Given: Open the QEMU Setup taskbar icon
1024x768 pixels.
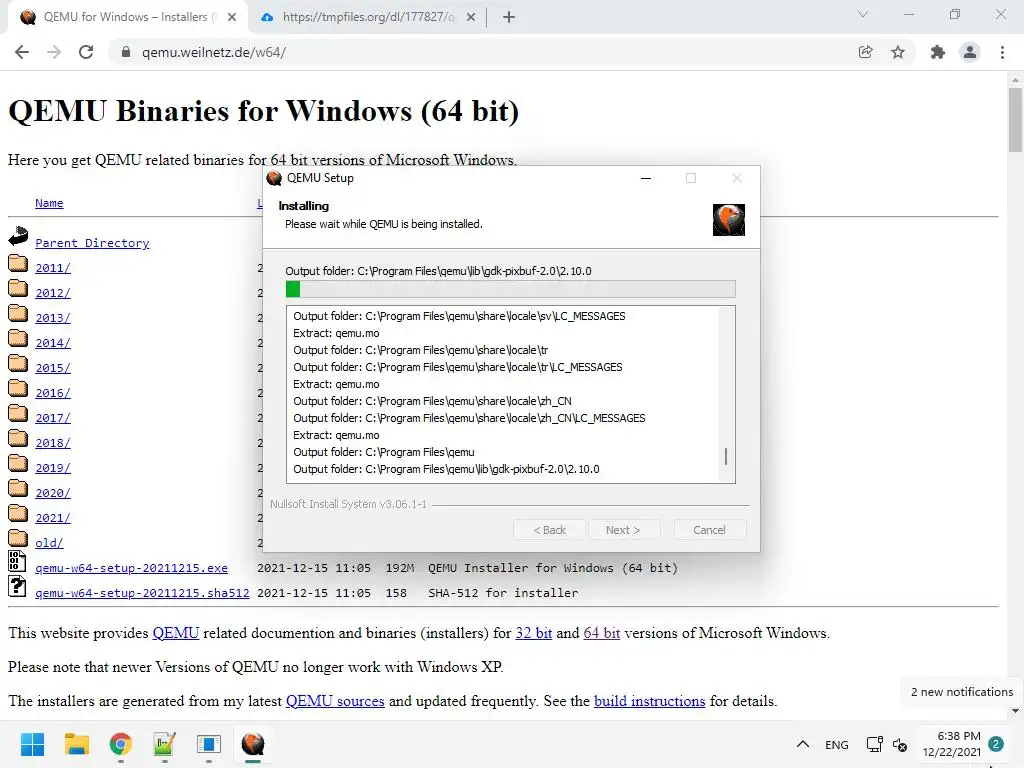Looking at the screenshot, I should coord(253,744).
